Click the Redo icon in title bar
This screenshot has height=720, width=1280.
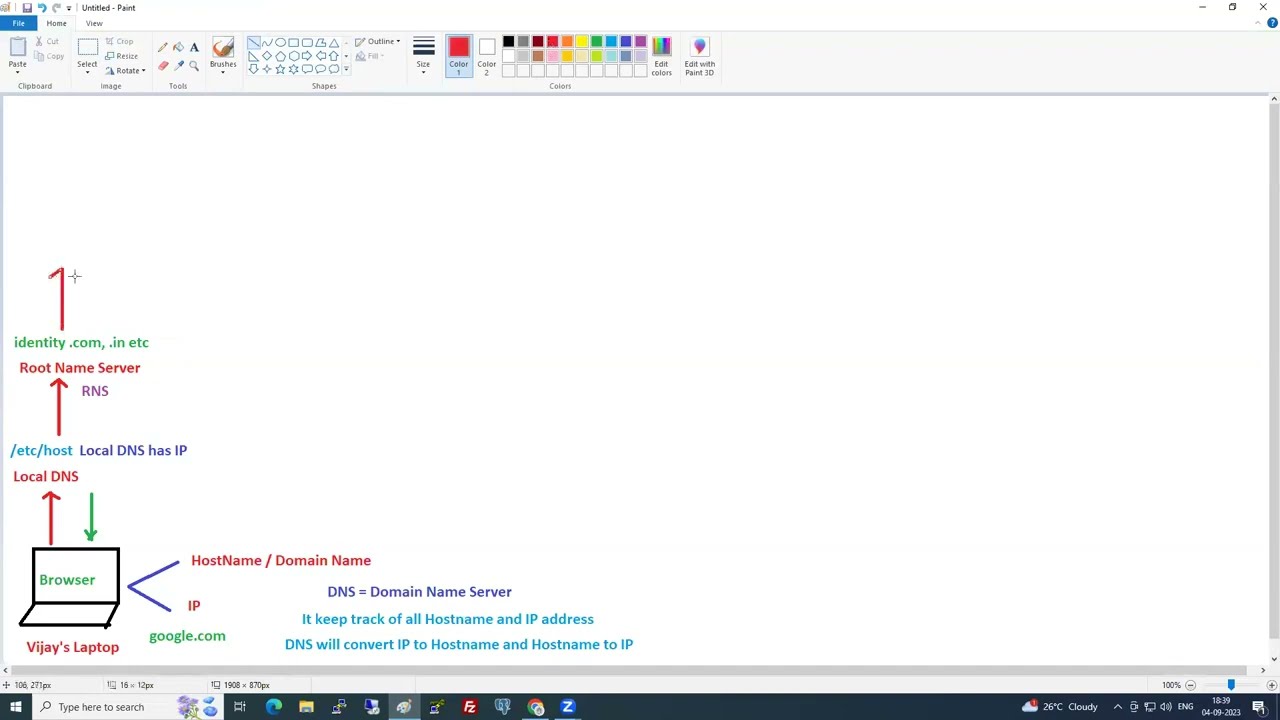(56, 7)
